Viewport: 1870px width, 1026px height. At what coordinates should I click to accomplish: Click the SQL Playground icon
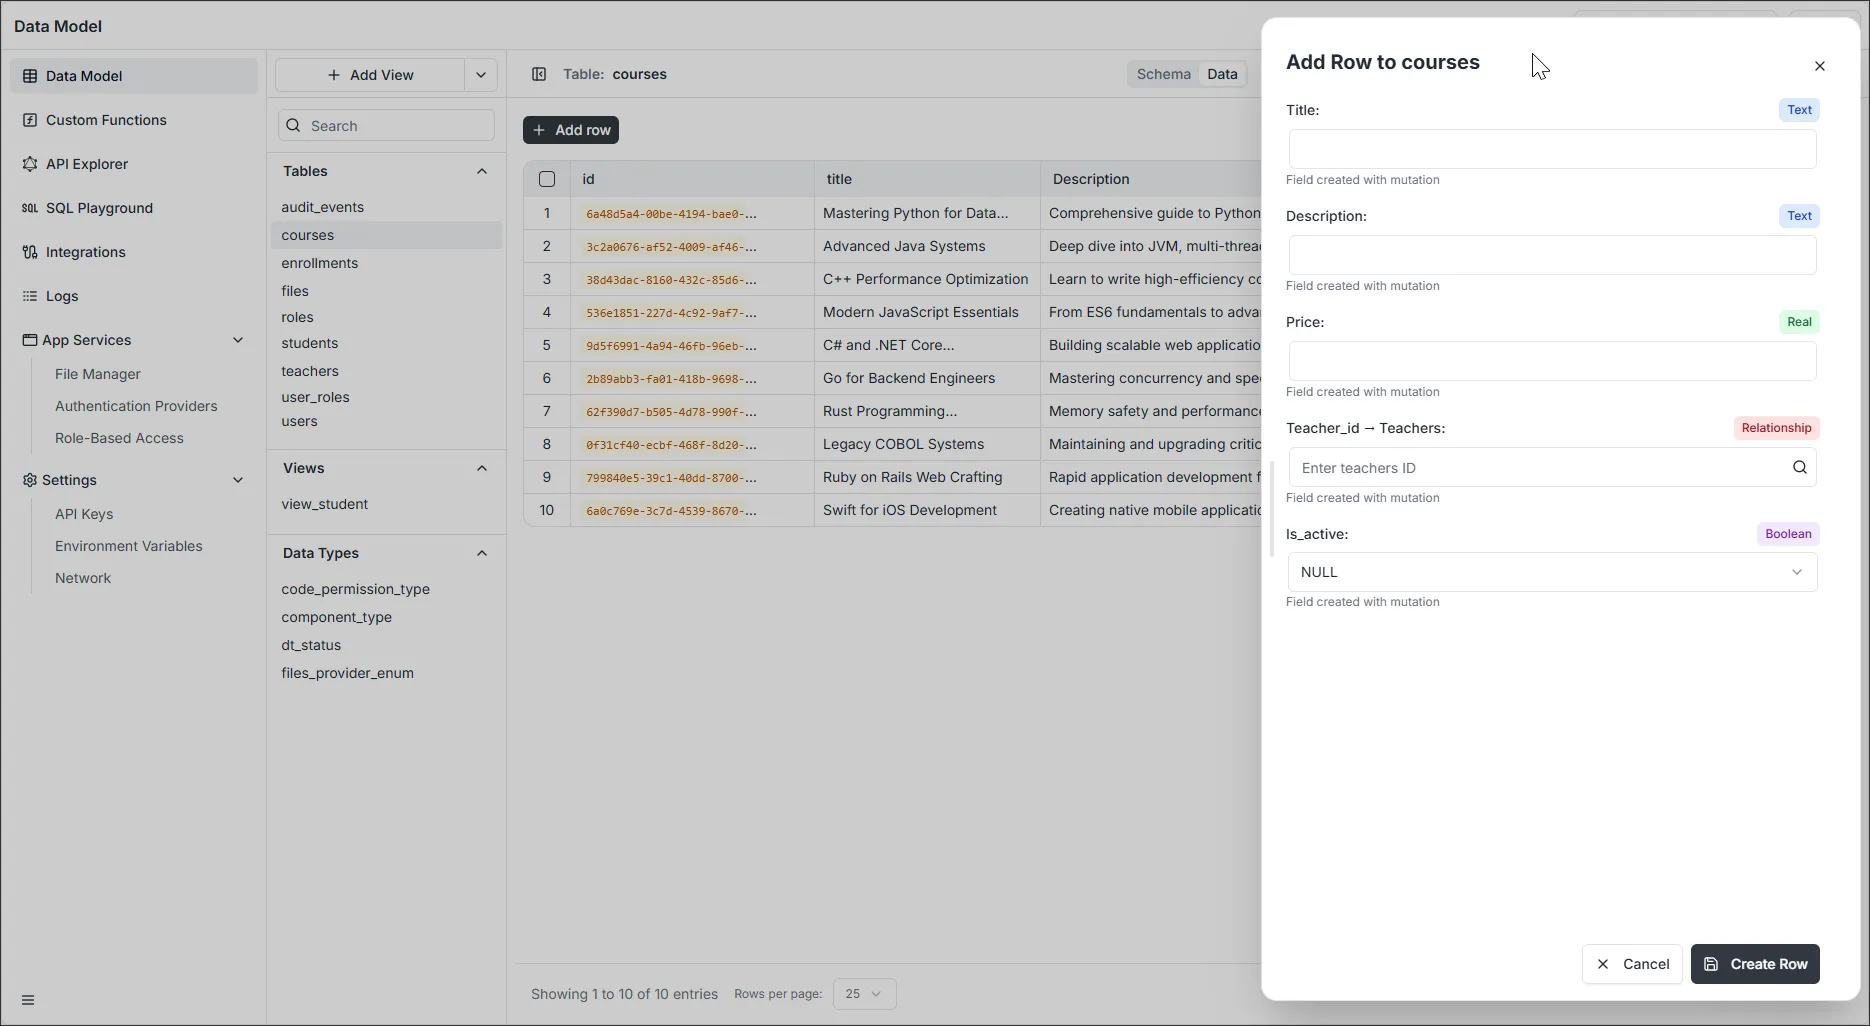30,208
